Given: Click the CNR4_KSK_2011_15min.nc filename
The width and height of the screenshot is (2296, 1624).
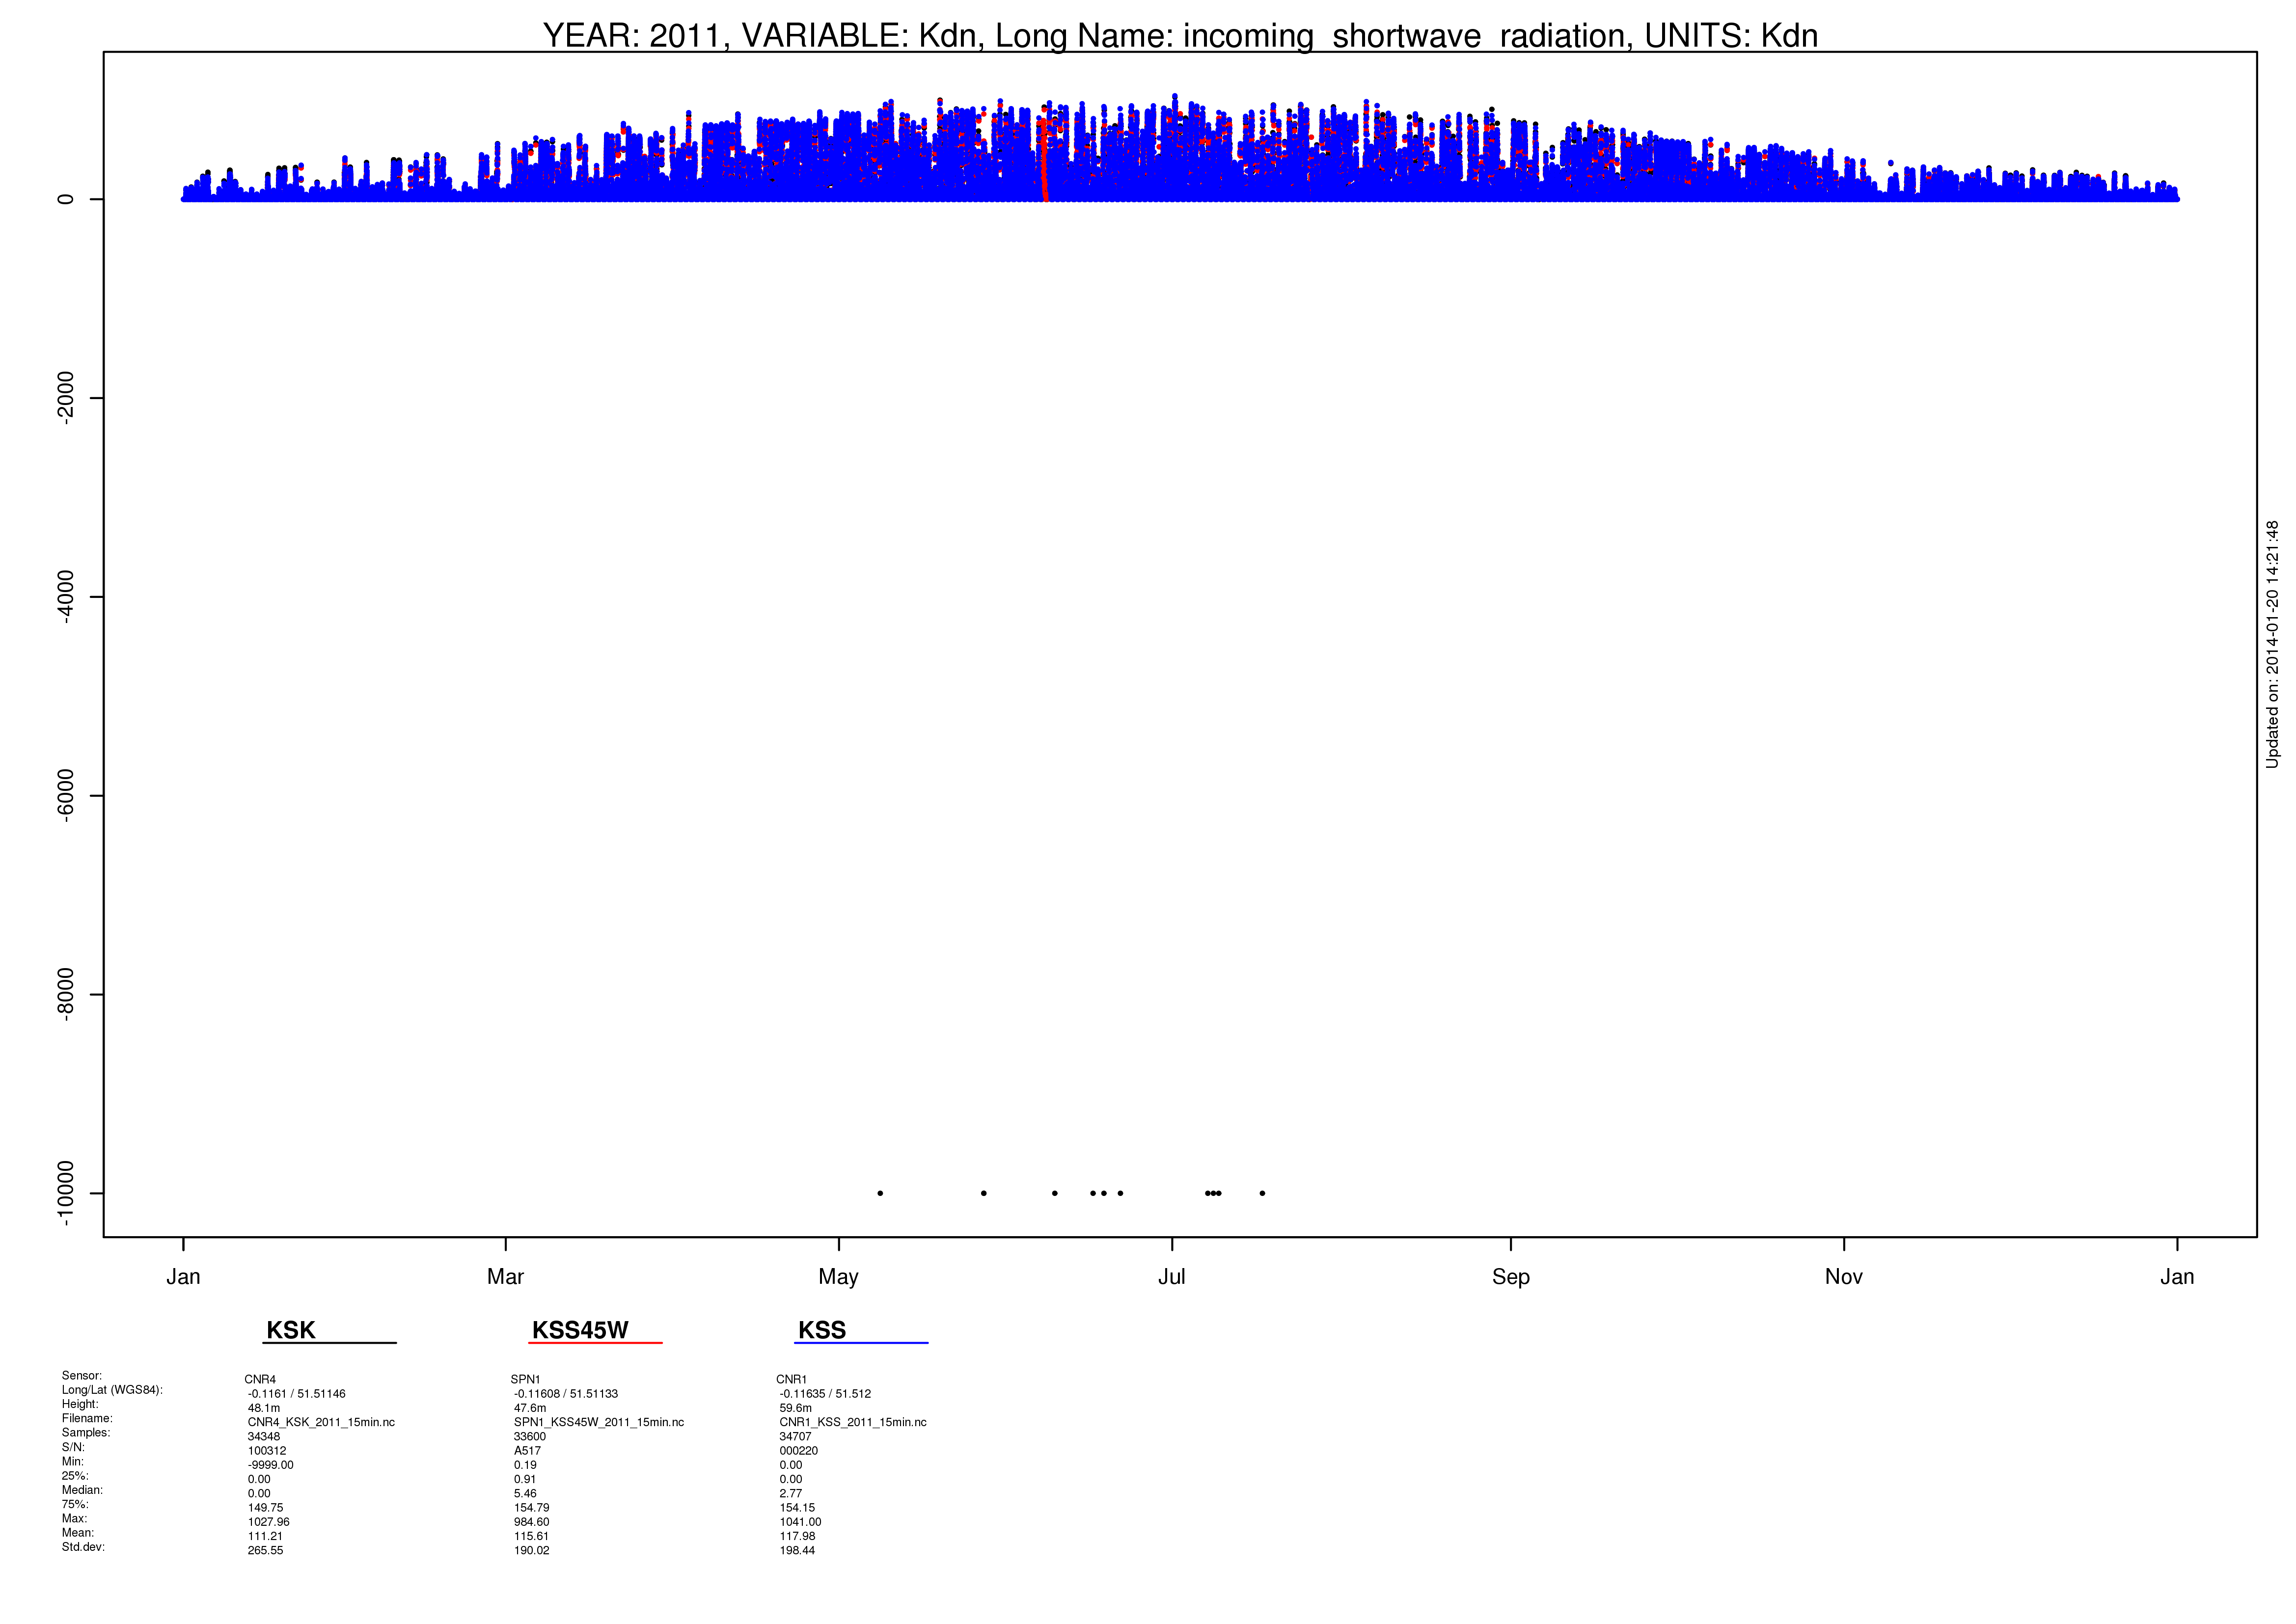Looking at the screenshot, I should [x=321, y=1422].
